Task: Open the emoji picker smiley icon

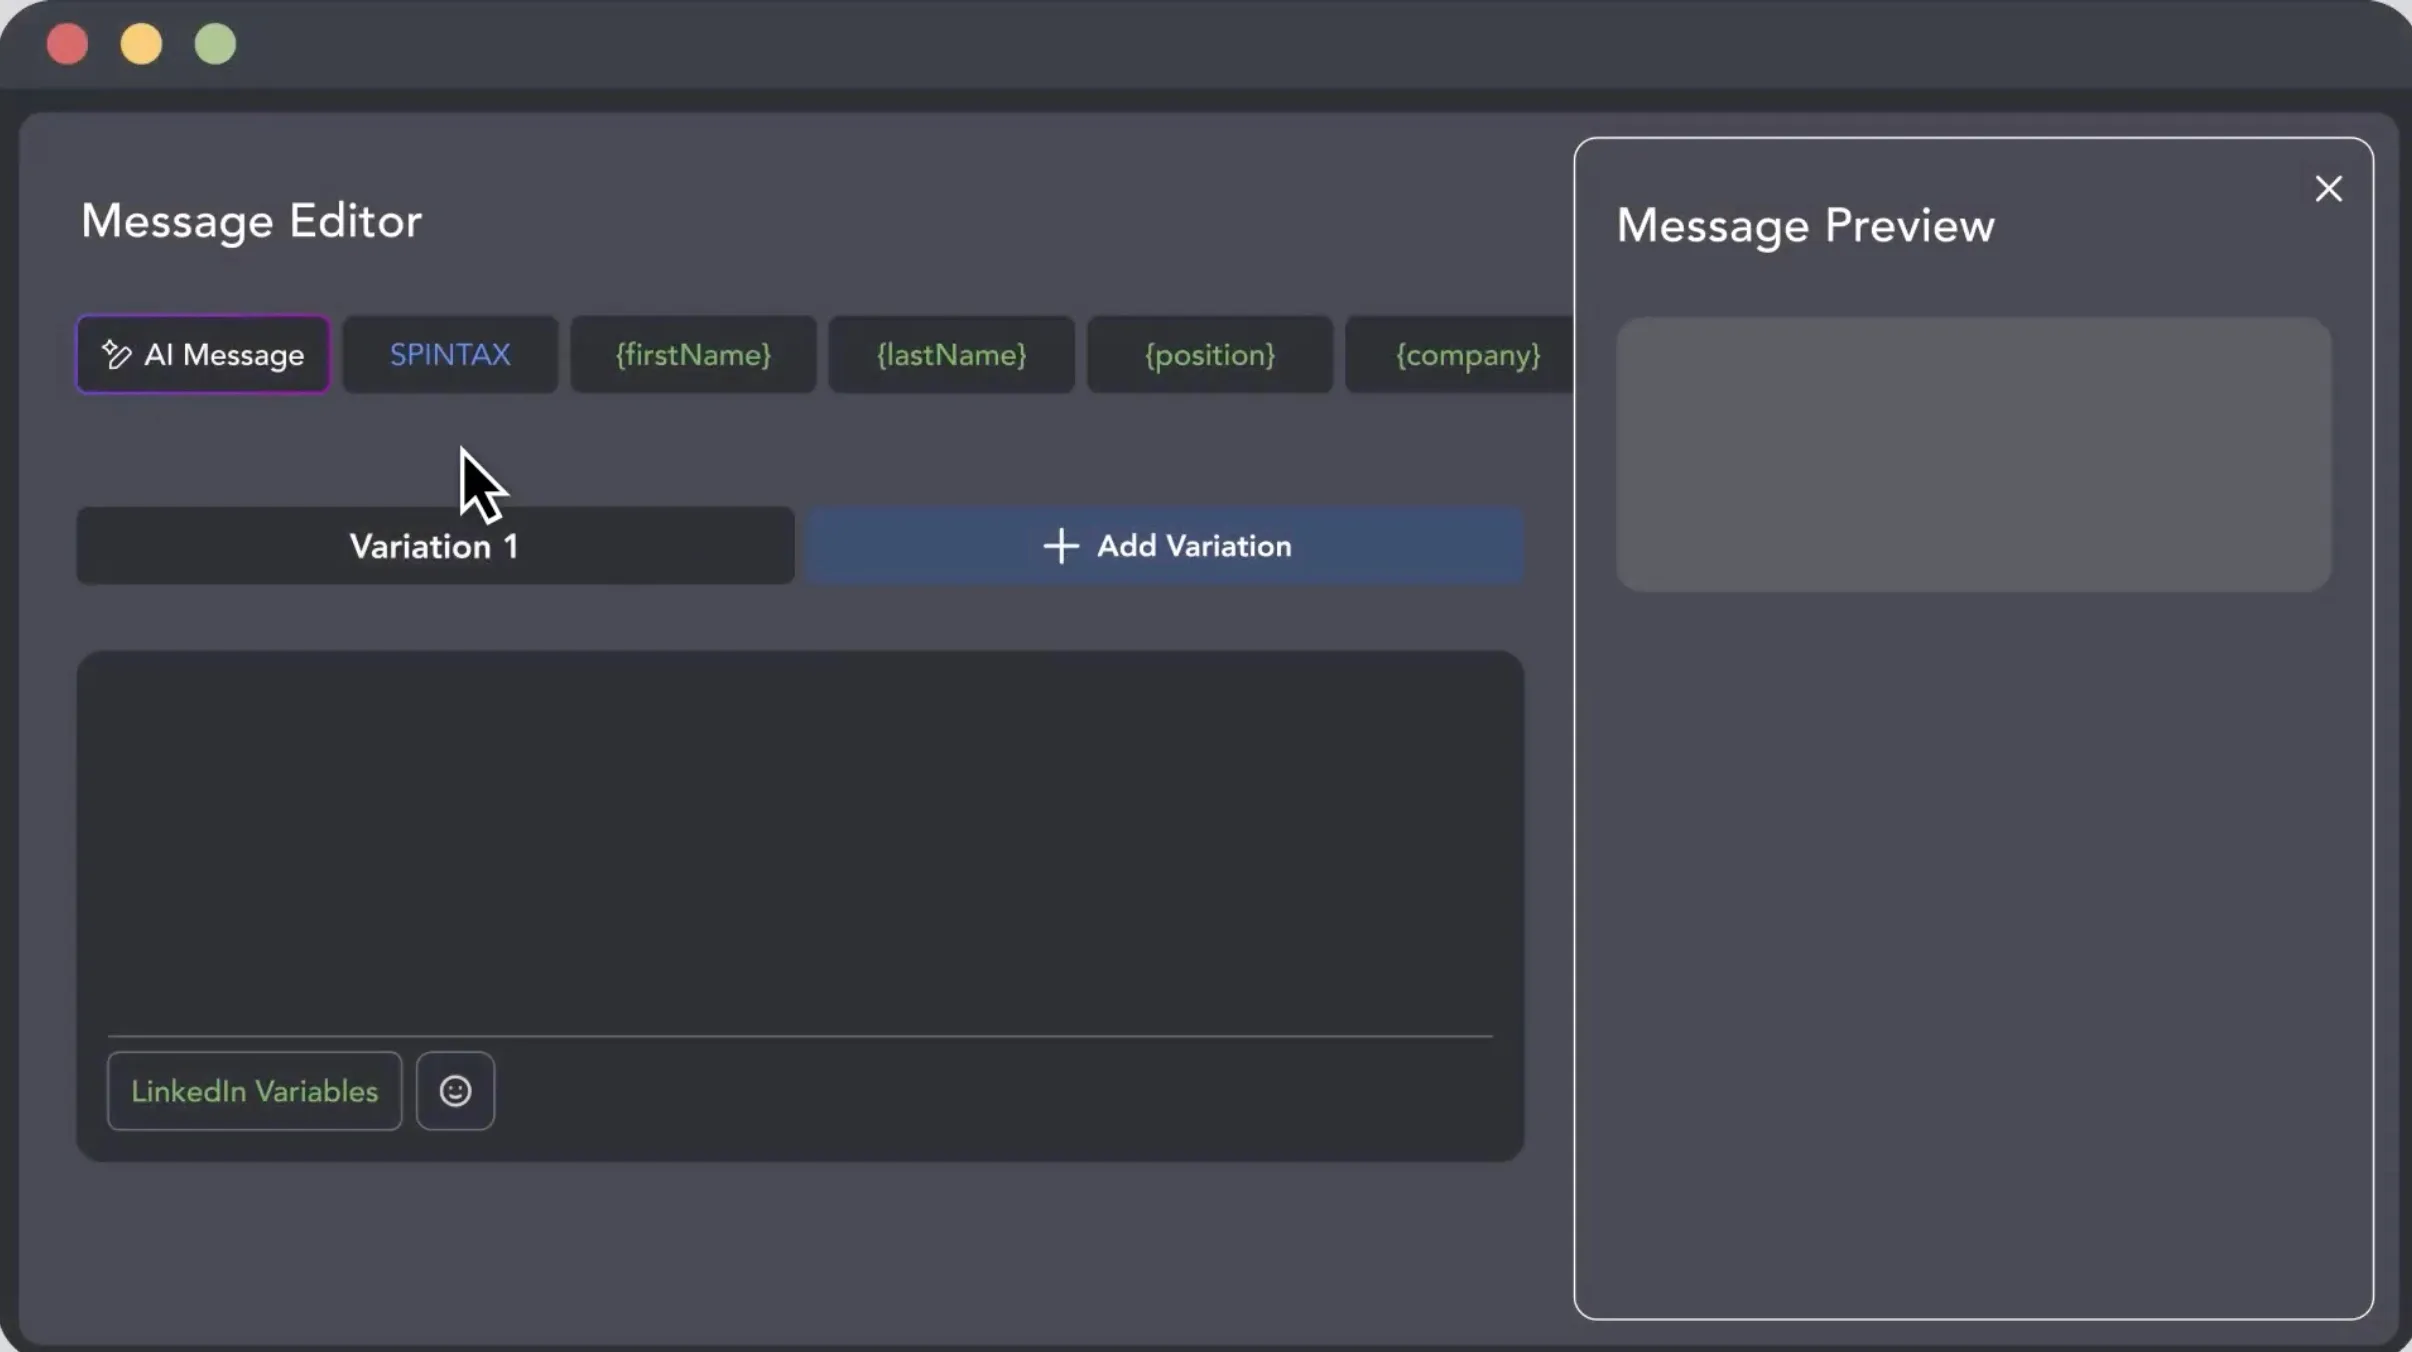Action: pyautogui.click(x=455, y=1091)
